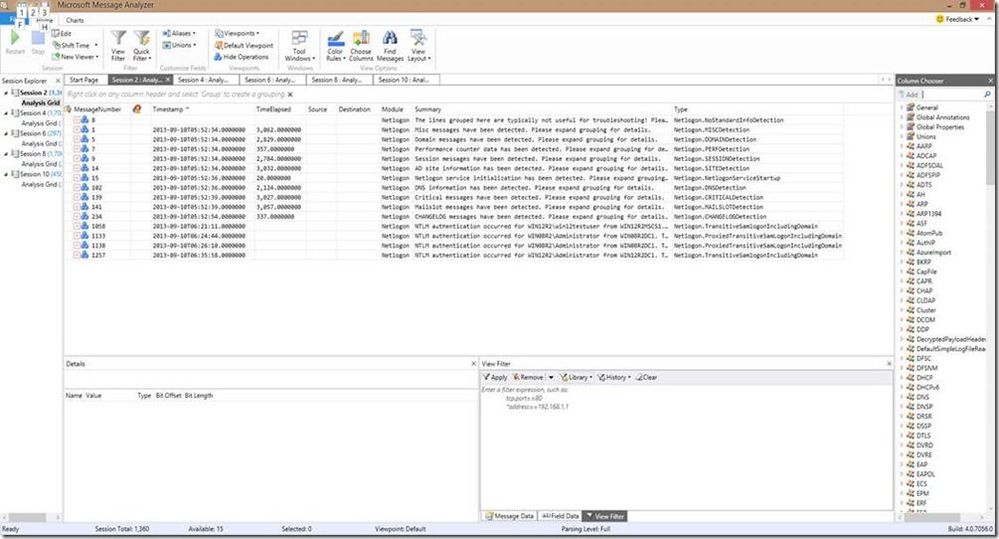Click inside the filter expression box

[x=686, y=446]
